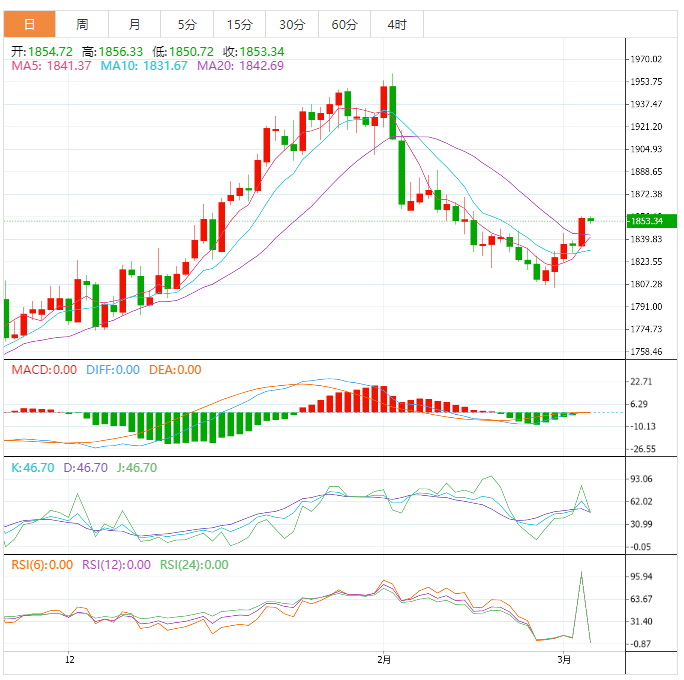Switch to the 周 weekly tab
The image size is (684, 680).
pyautogui.click(x=82, y=24)
